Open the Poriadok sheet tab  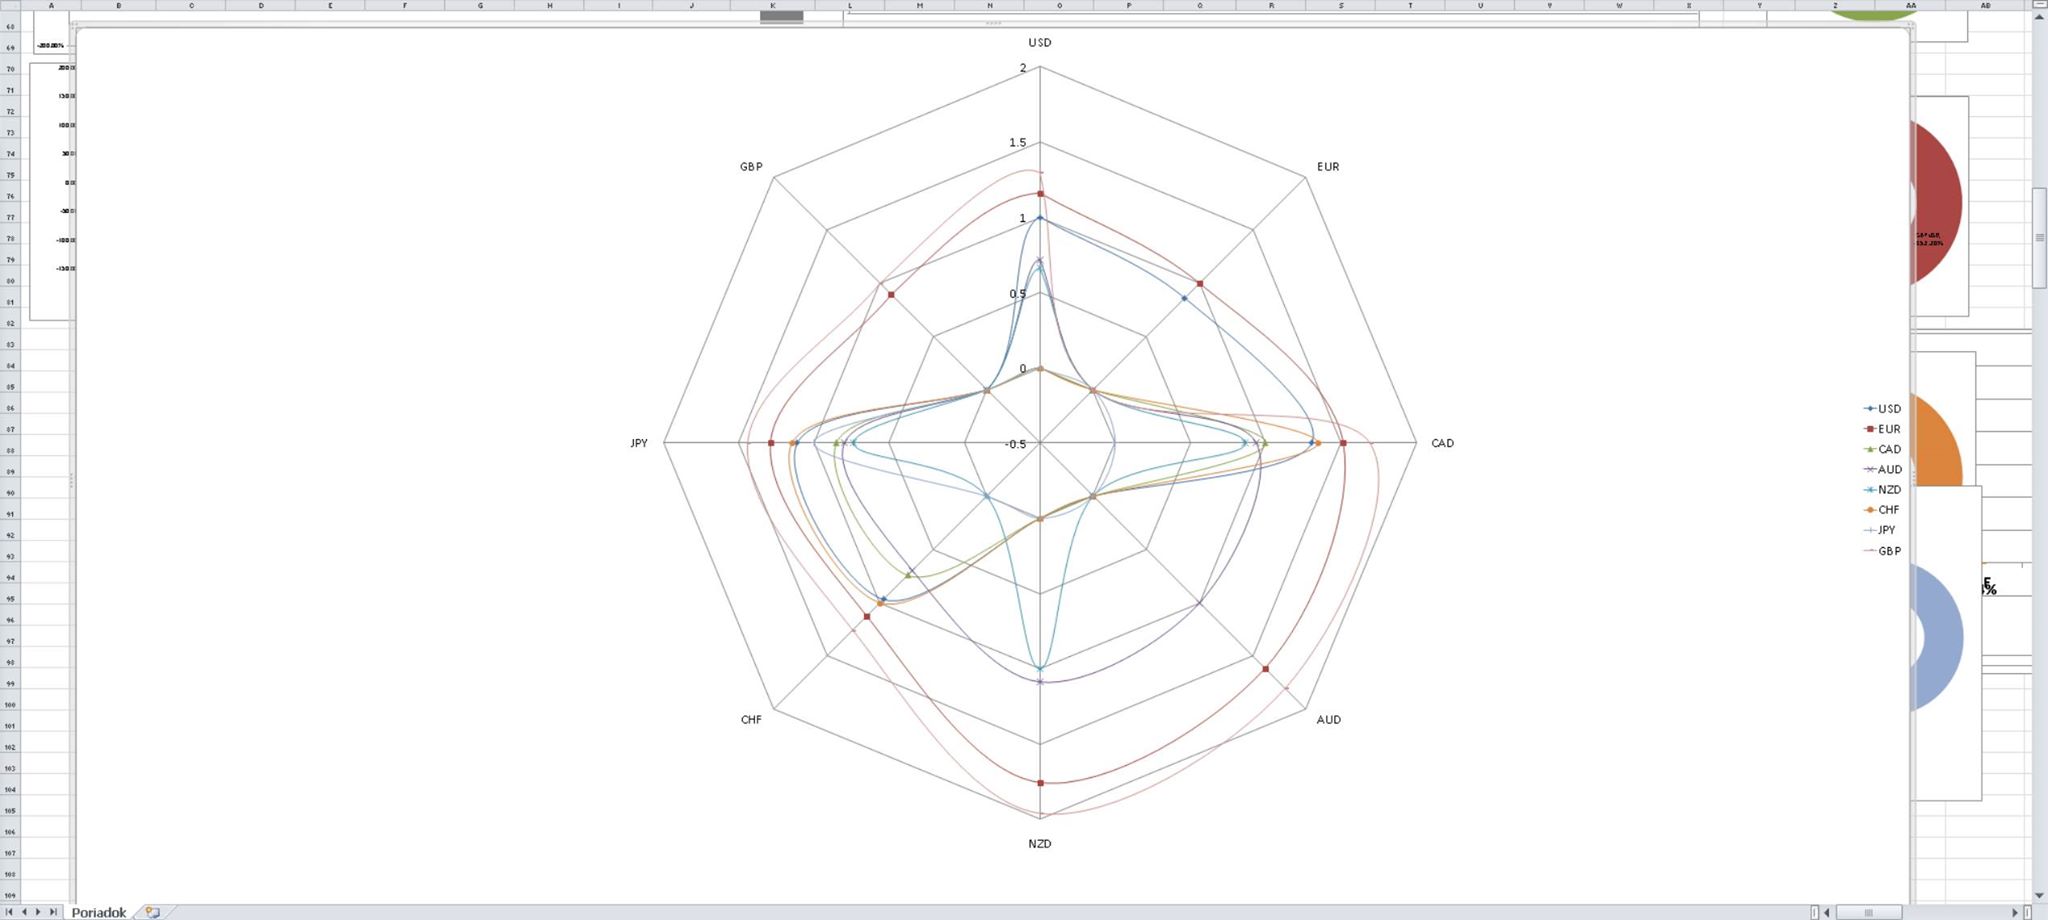(99, 912)
